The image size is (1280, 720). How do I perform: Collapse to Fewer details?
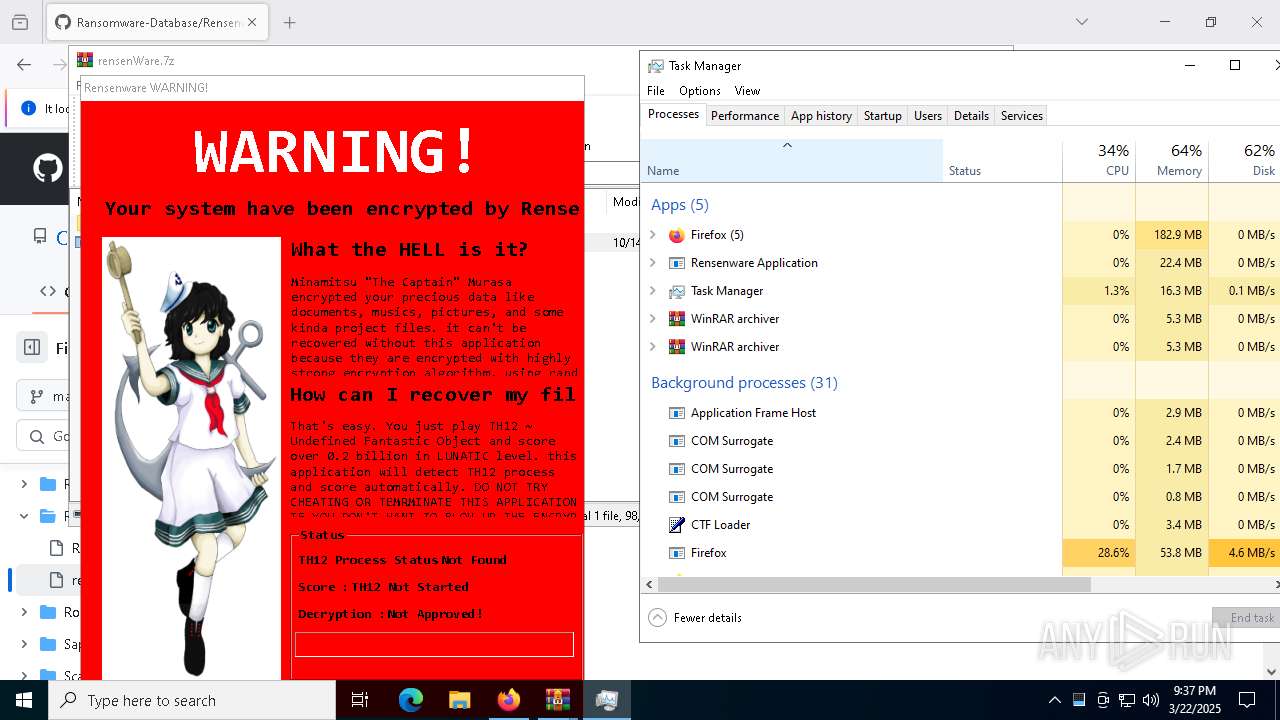pyautogui.click(x=696, y=618)
